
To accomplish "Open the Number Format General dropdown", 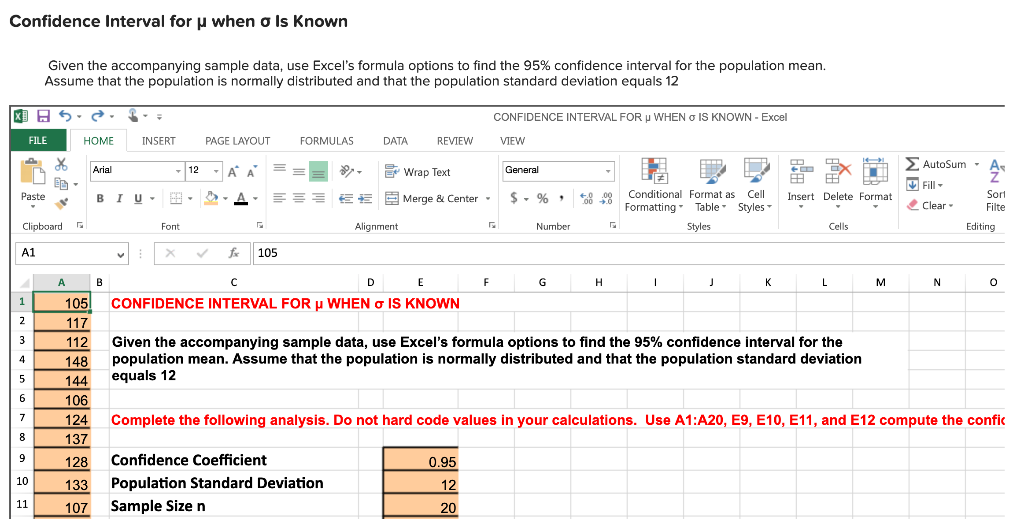I will coord(608,171).
